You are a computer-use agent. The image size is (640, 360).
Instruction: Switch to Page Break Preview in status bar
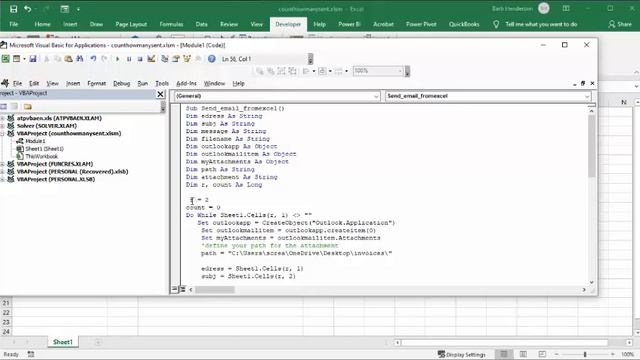[x=542, y=354]
